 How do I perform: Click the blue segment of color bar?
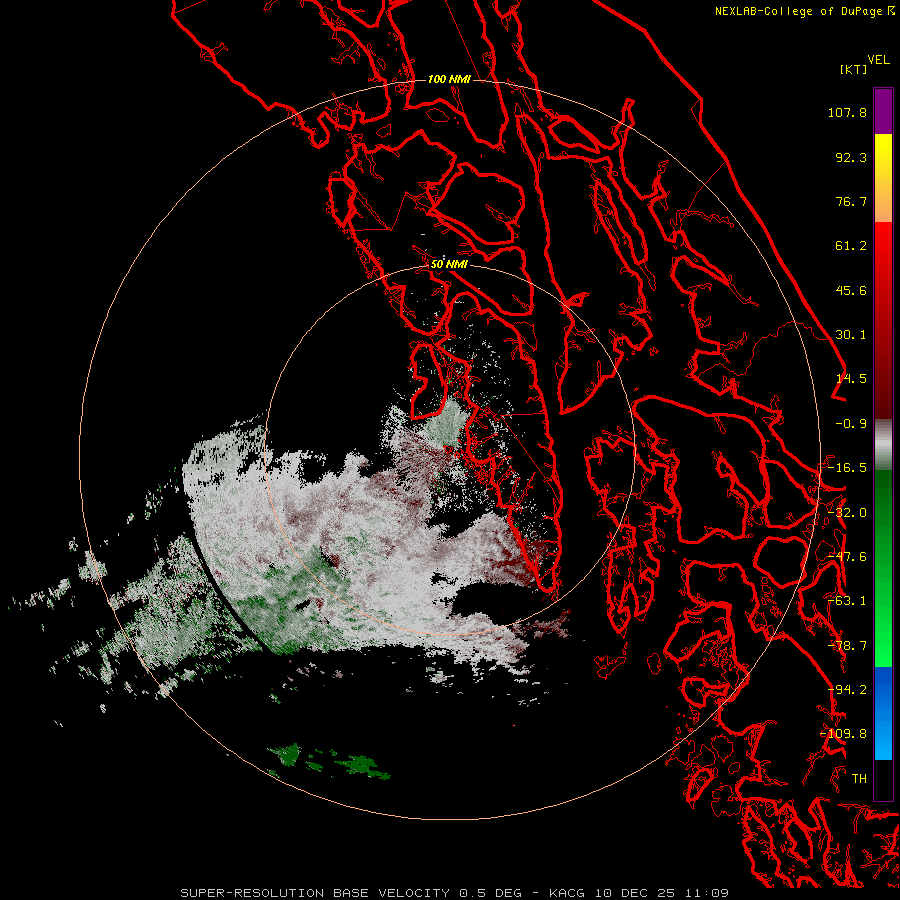[883, 713]
